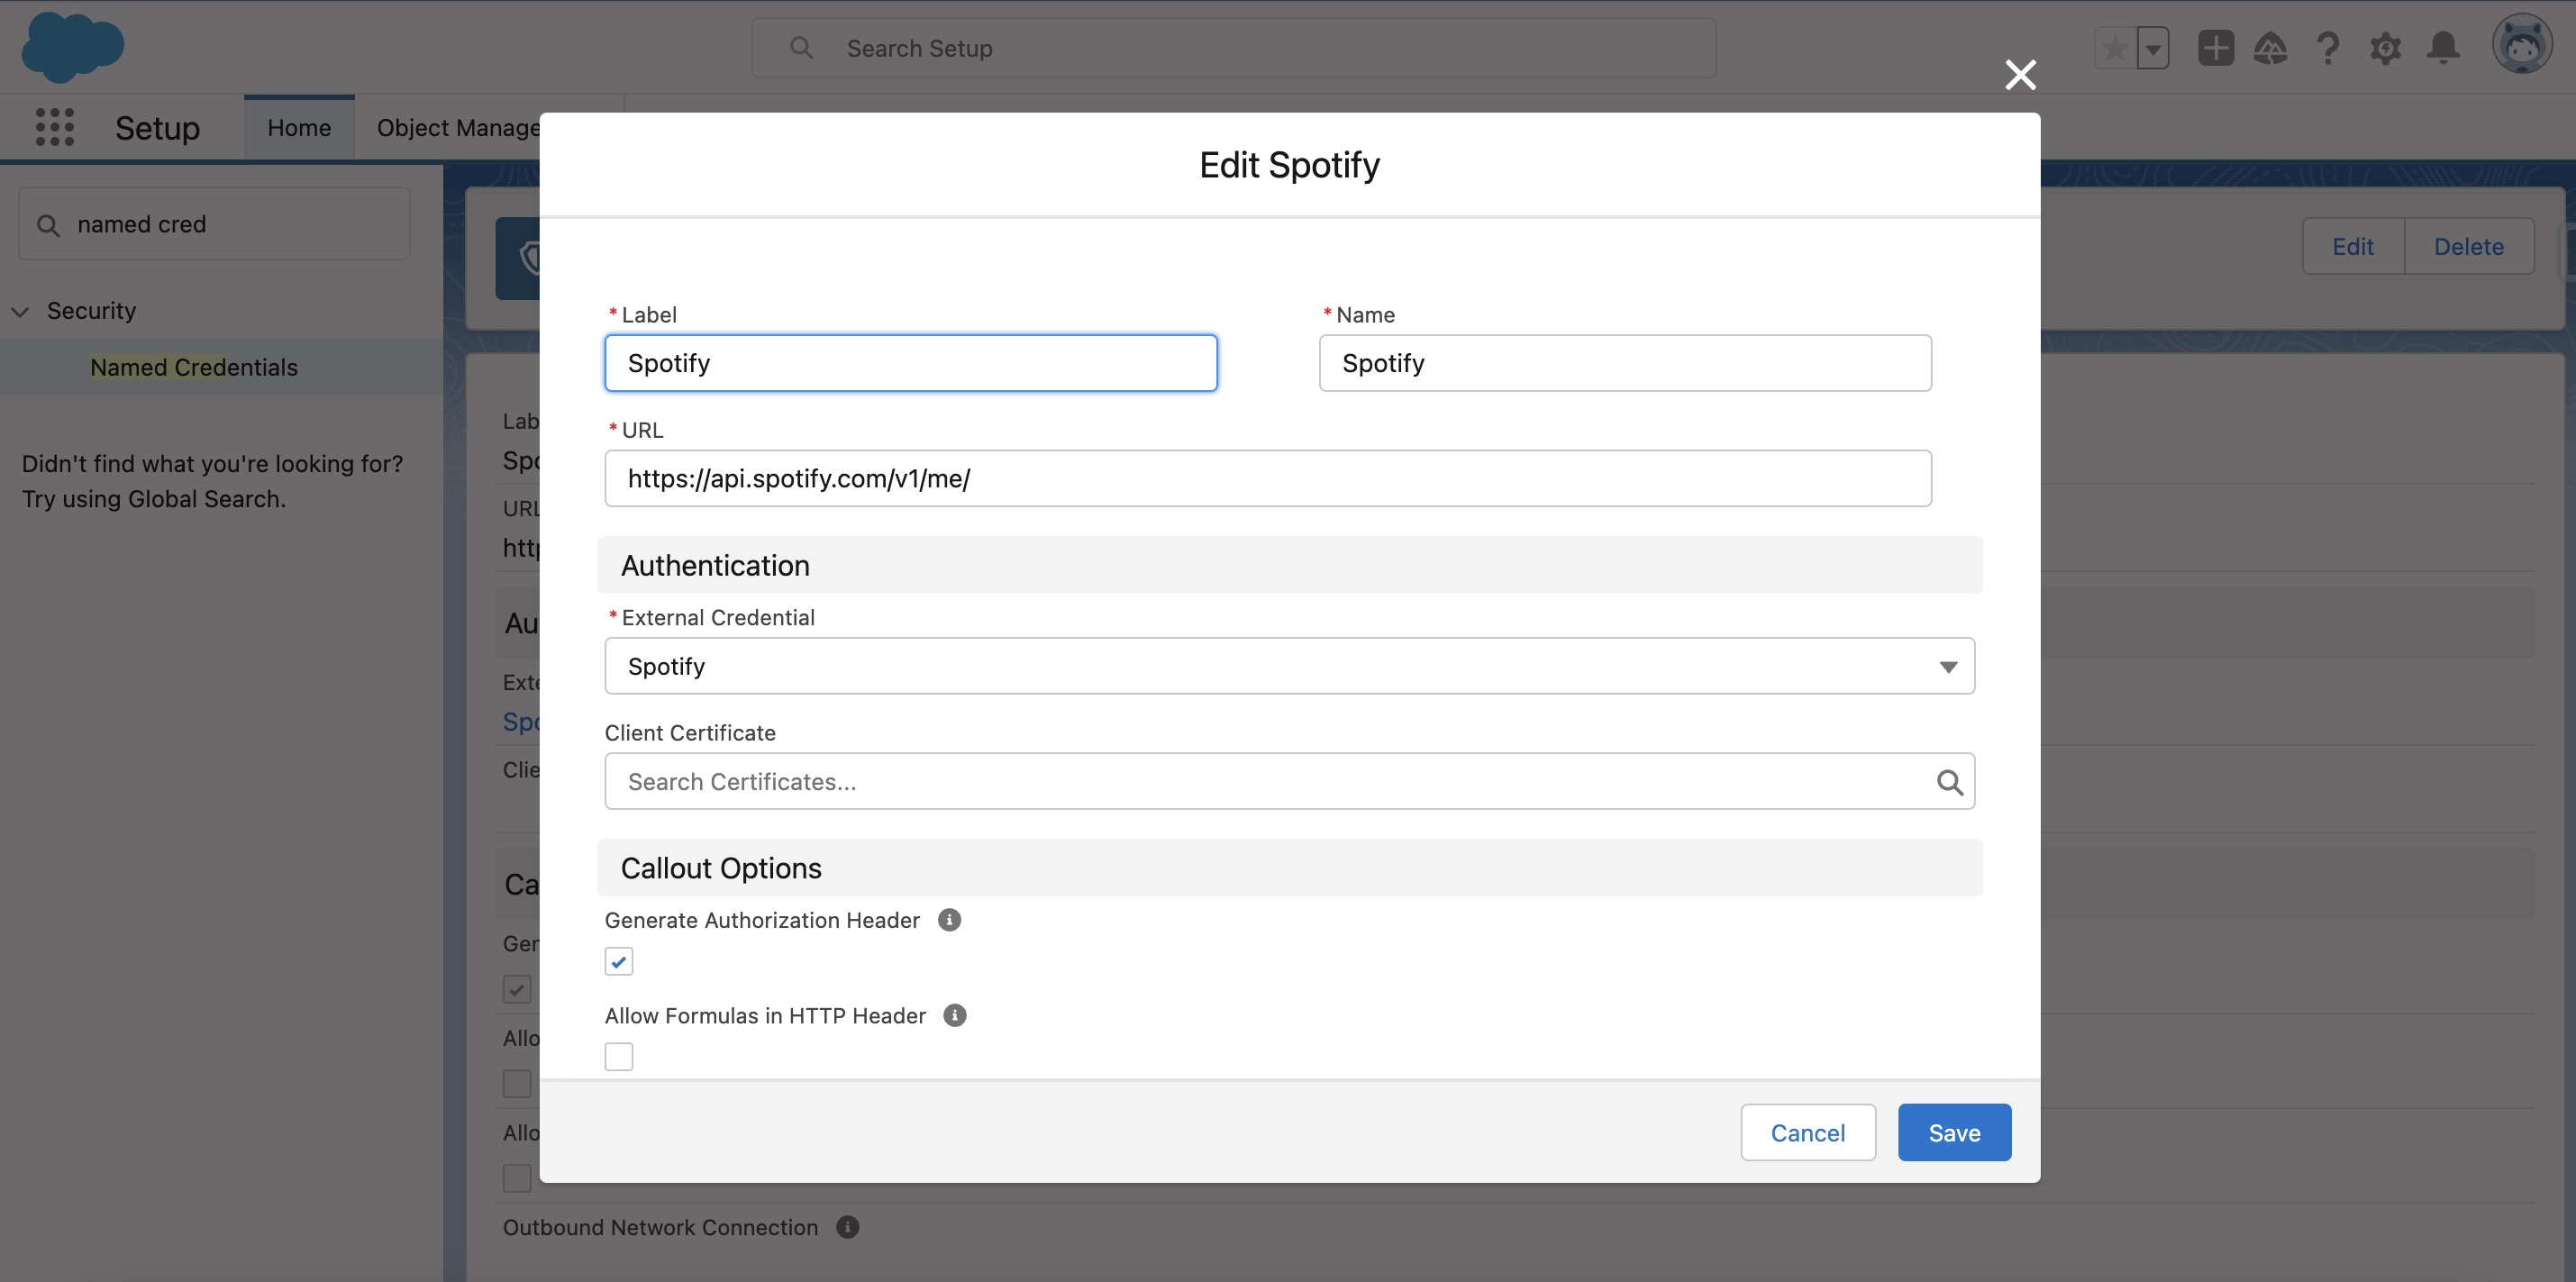Click "Didn't find what you're looking for?" text

[213, 464]
